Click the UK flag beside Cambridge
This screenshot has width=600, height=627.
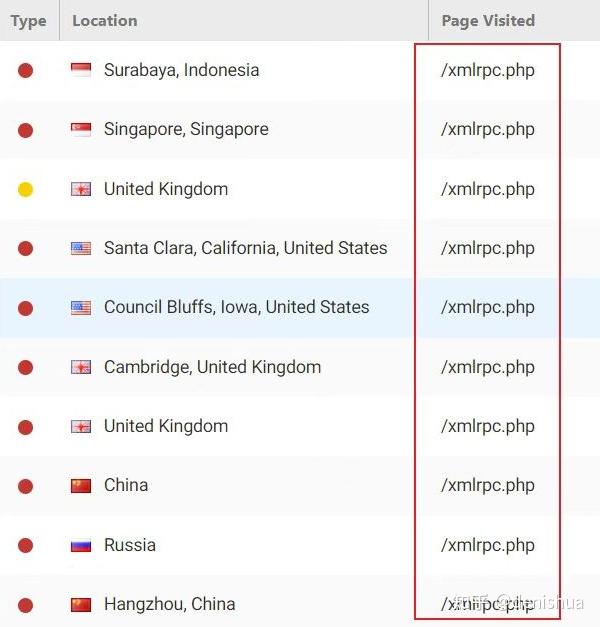tap(81, 367)
